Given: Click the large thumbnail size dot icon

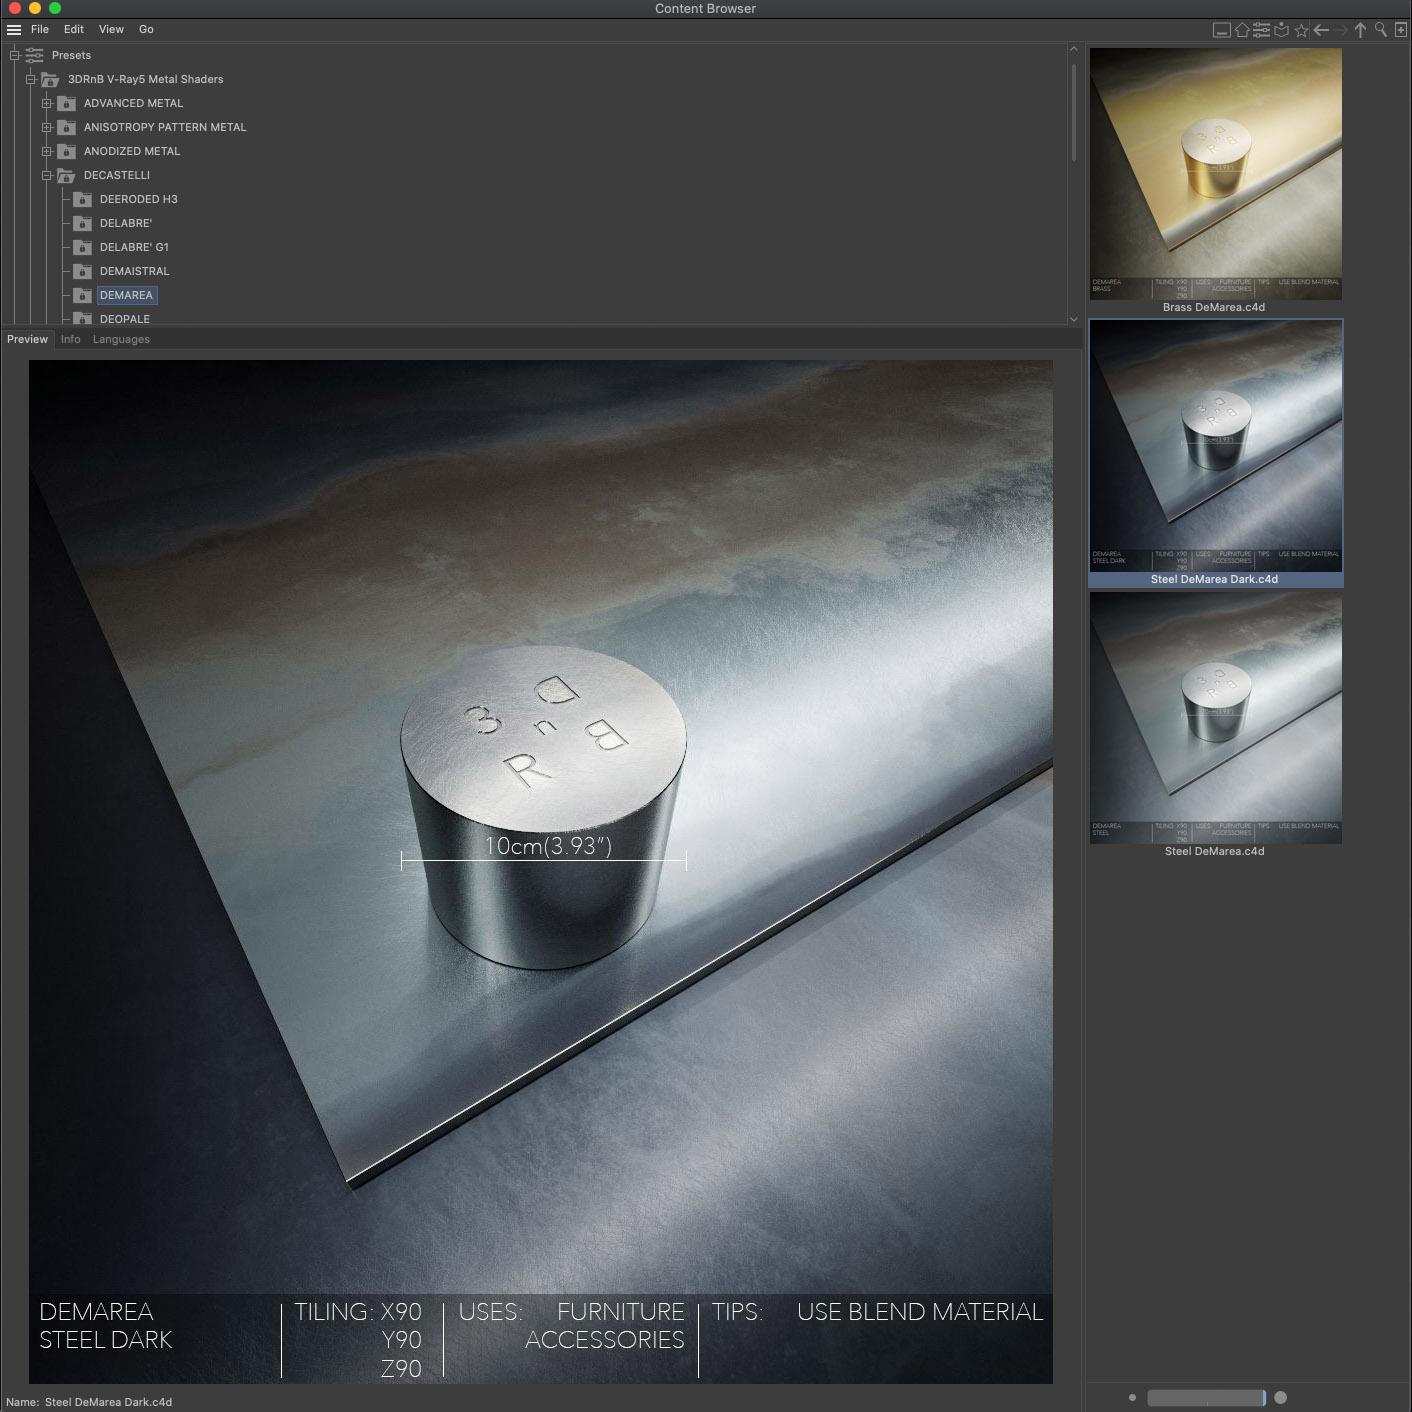Looking at the screenshot, I should pos(1281,1398).
